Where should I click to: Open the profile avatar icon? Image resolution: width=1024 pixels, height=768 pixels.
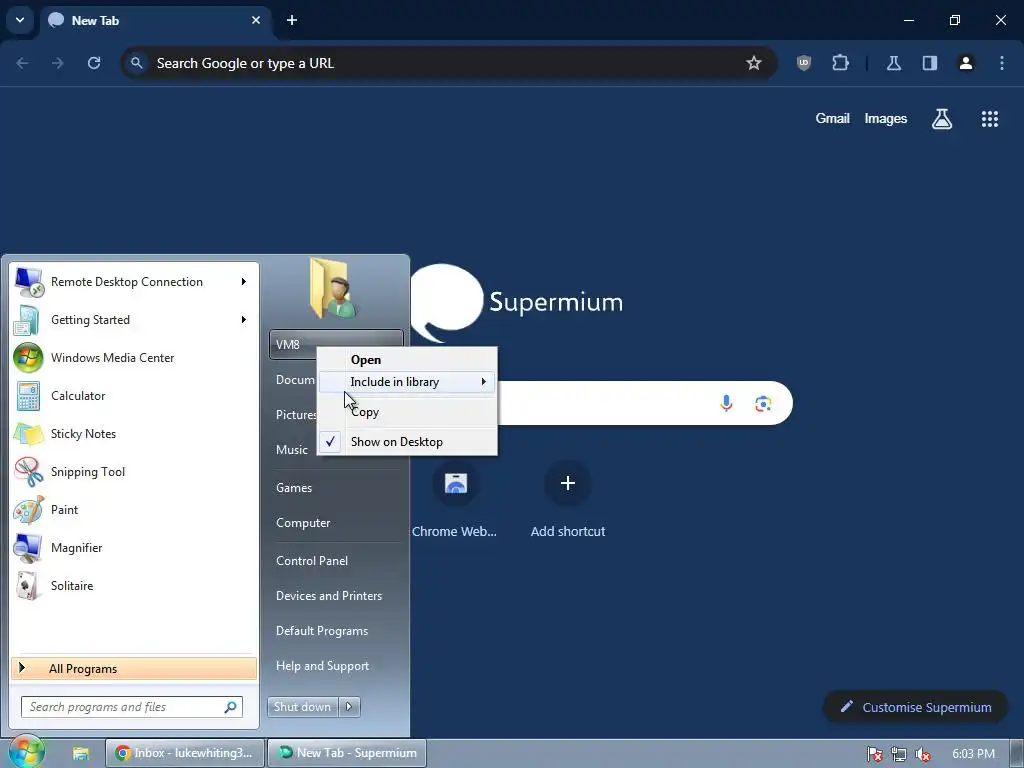point(966,63)
